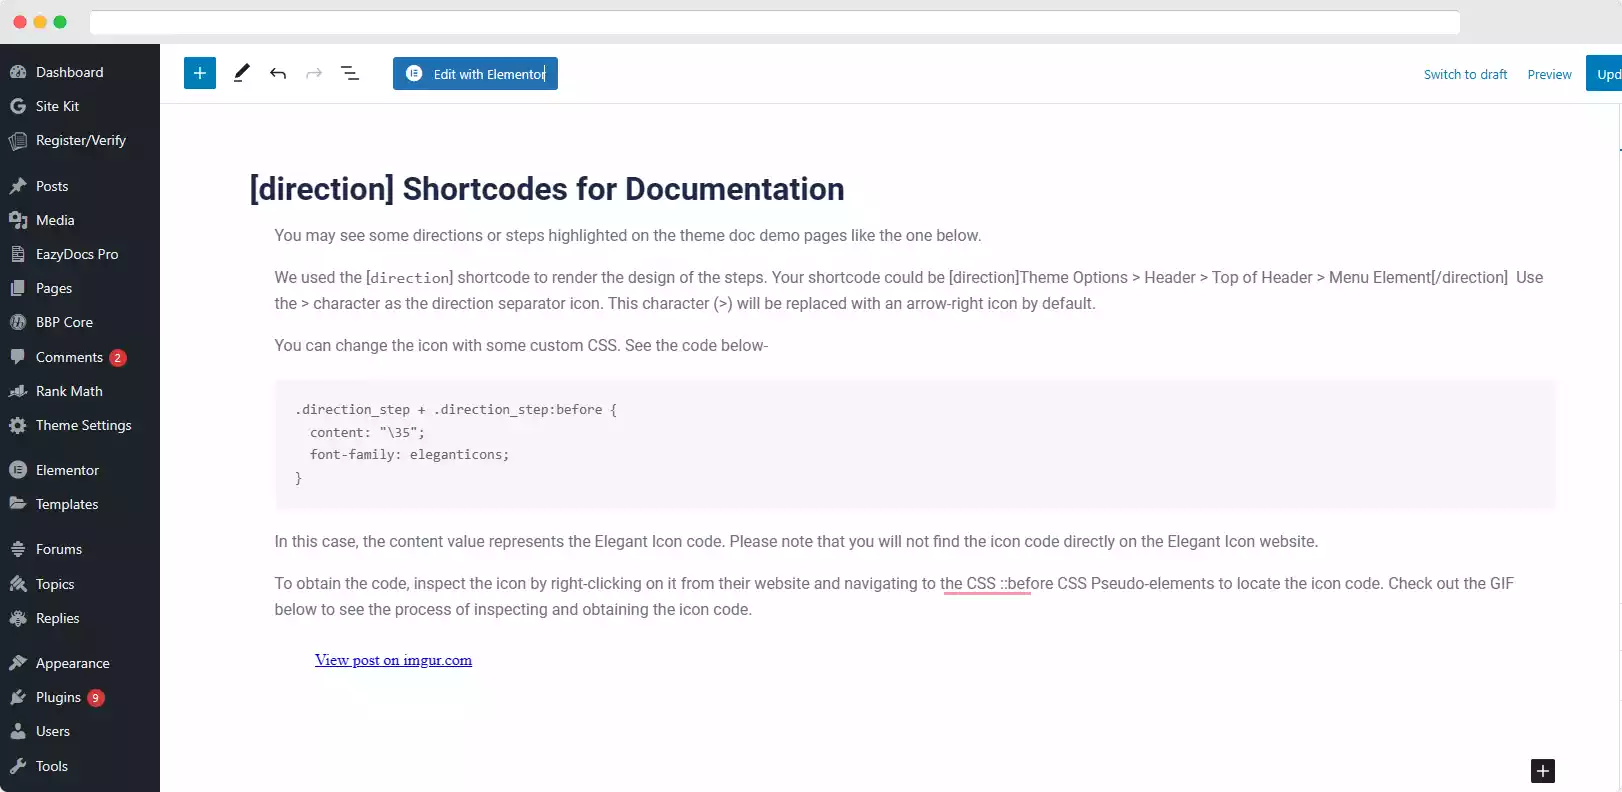Click the Plugins plug icon
Viewport: 1622px width, 792px height.
[x=18, y=697]
